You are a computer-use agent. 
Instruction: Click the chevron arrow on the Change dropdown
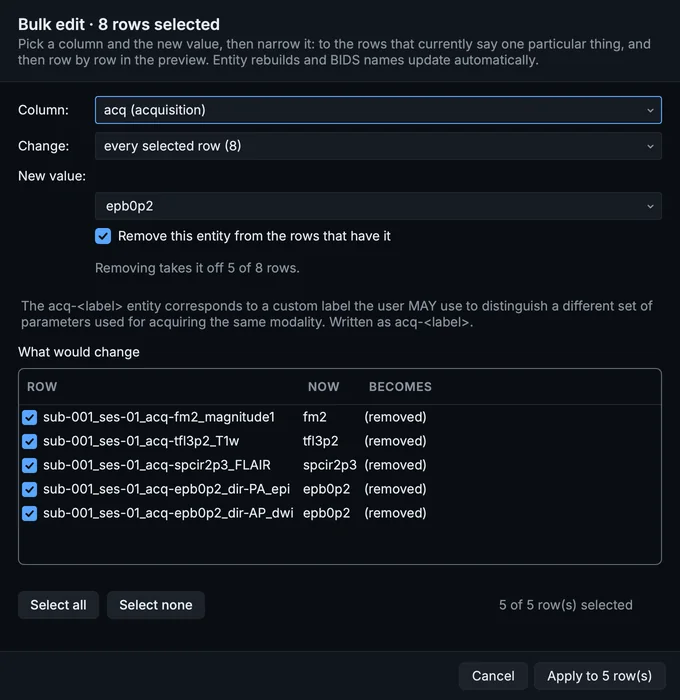[x=650, y=146]
